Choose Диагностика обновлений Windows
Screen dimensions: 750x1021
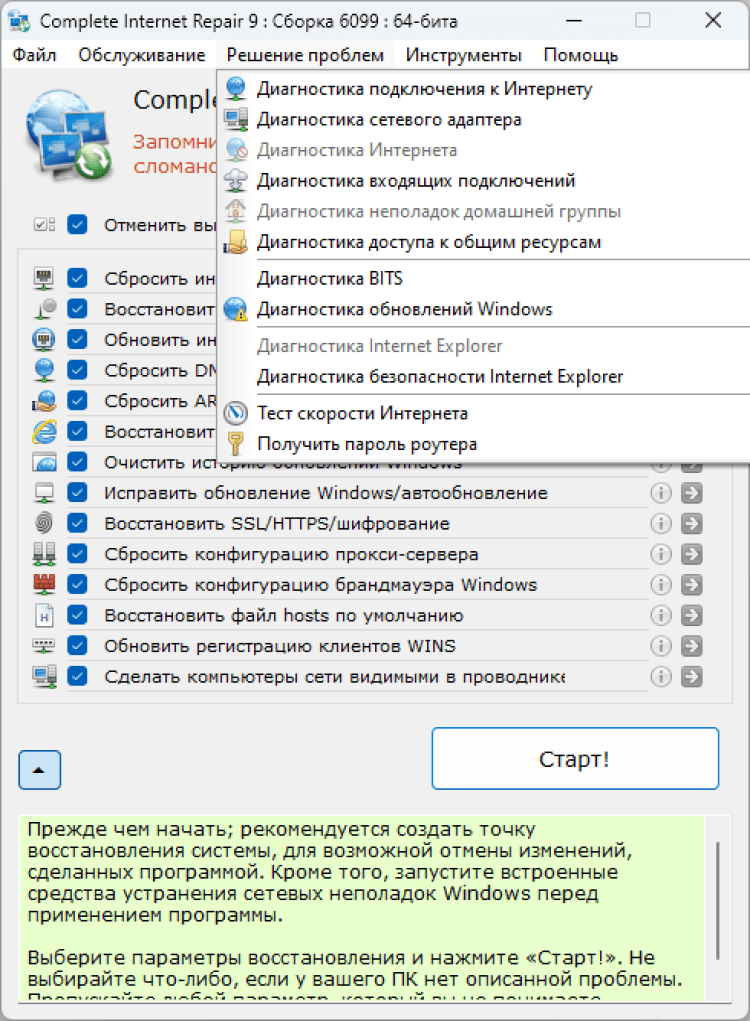(x=484, y=309)
